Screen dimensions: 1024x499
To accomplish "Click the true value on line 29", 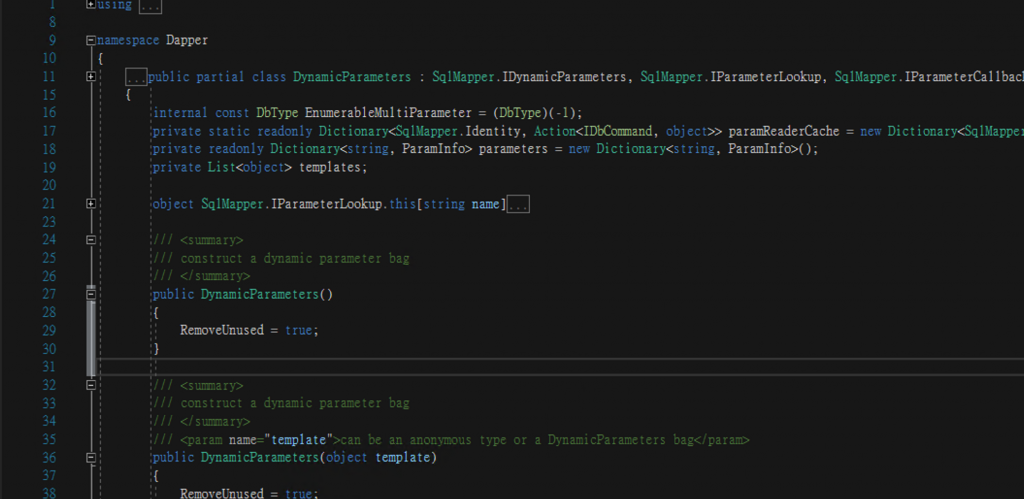I will [298, 330].
